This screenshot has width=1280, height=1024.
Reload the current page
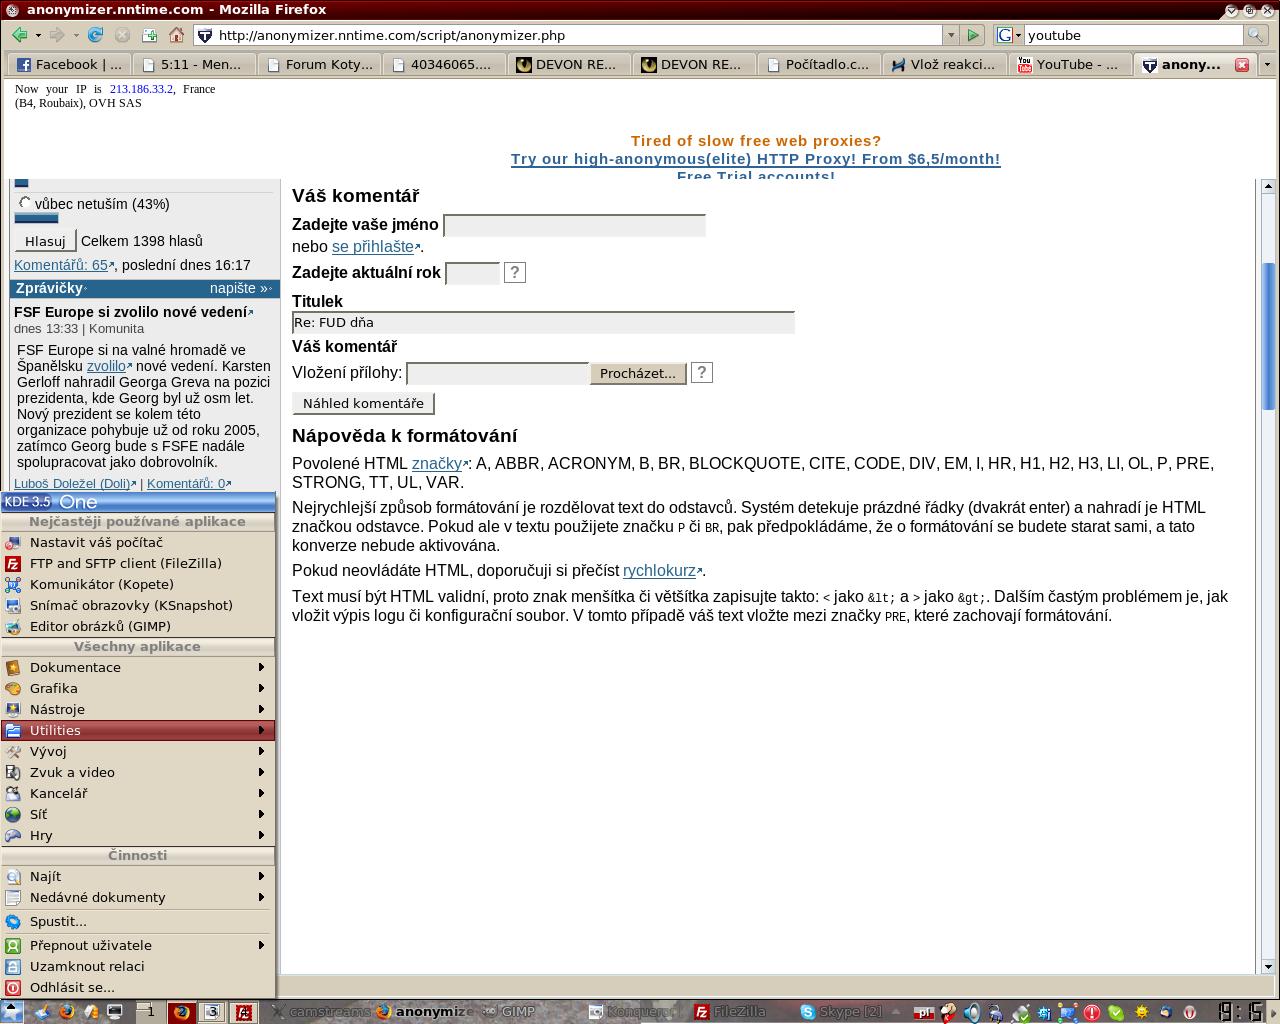(96, 35)
